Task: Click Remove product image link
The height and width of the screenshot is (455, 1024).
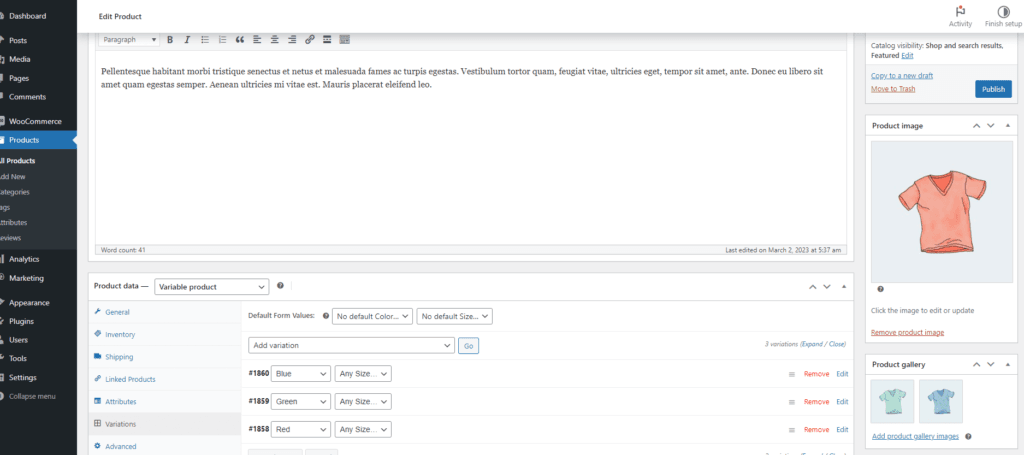Action: point(907,332)
